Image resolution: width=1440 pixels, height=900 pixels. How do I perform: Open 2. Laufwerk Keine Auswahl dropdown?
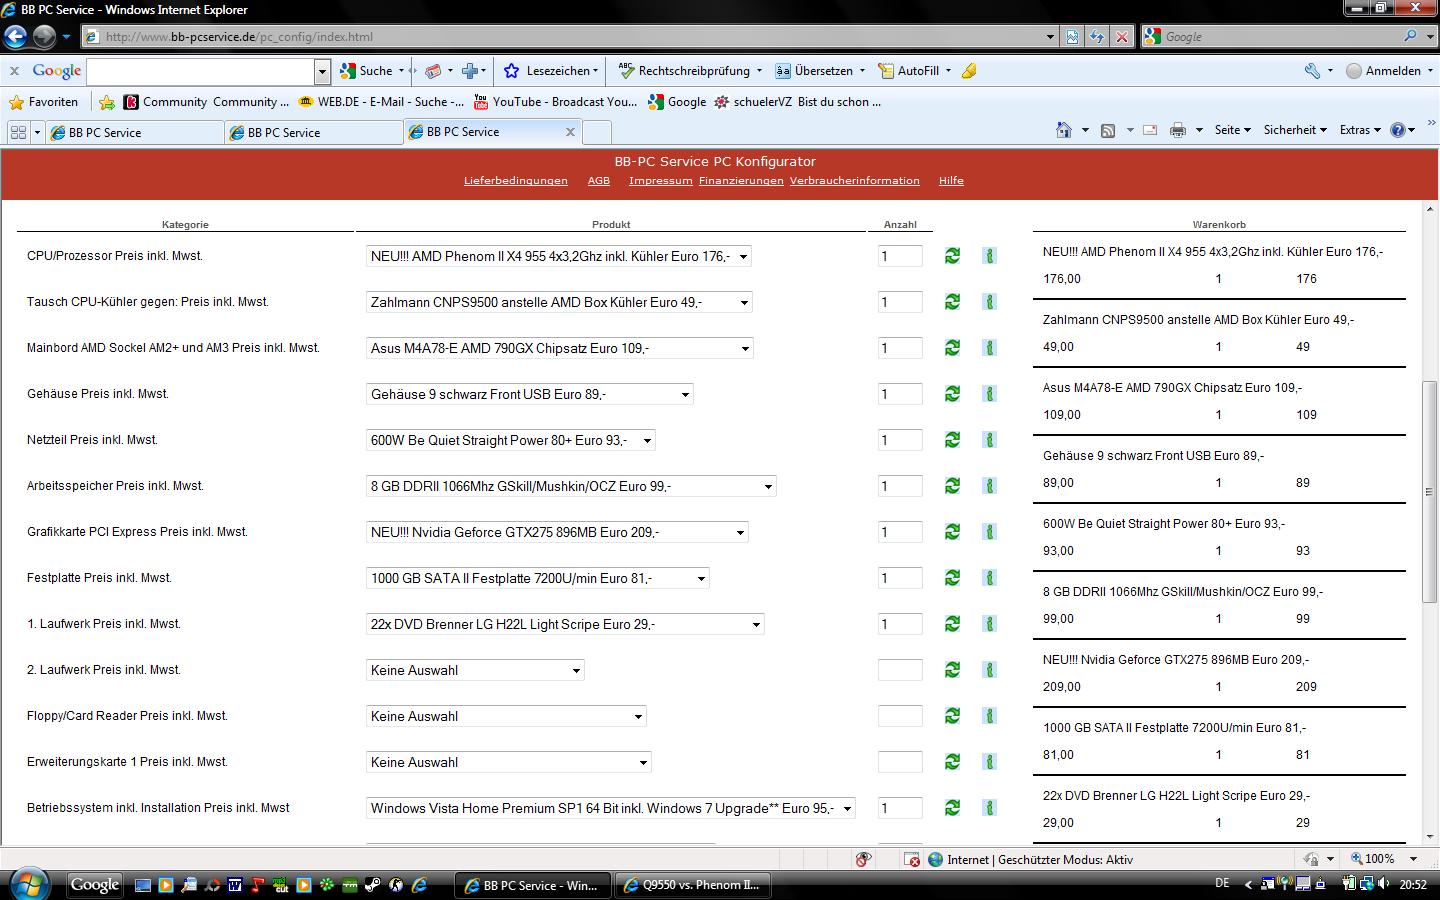475,670
